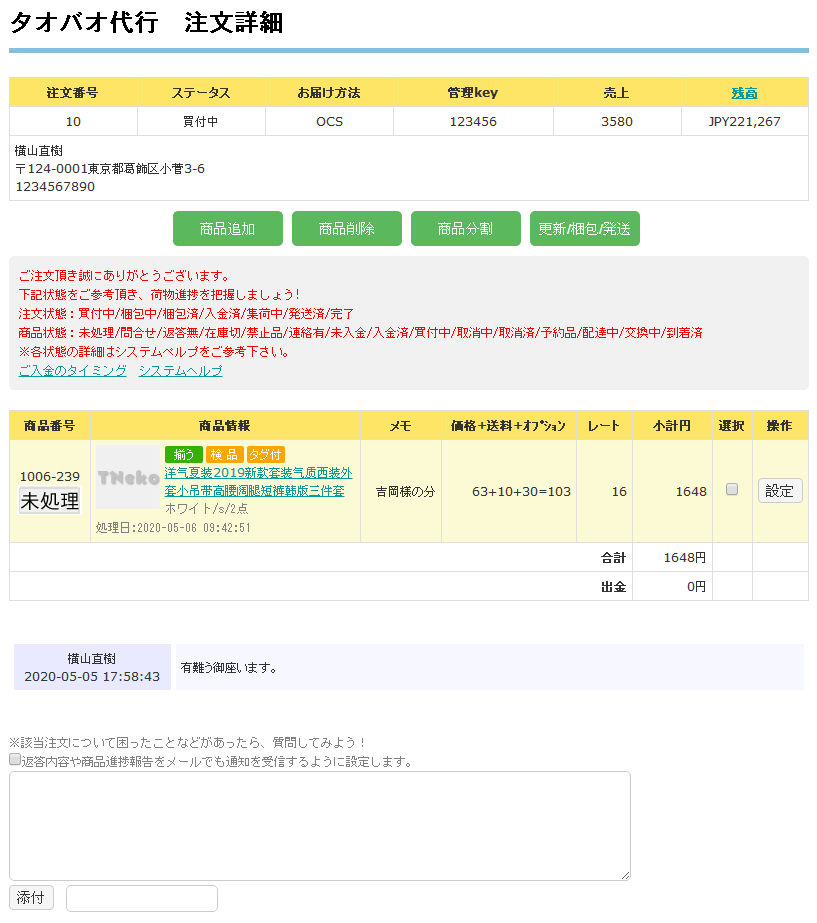Focus the question message text area
This screenshot has width=817, height=923.
tap(320, 826)
